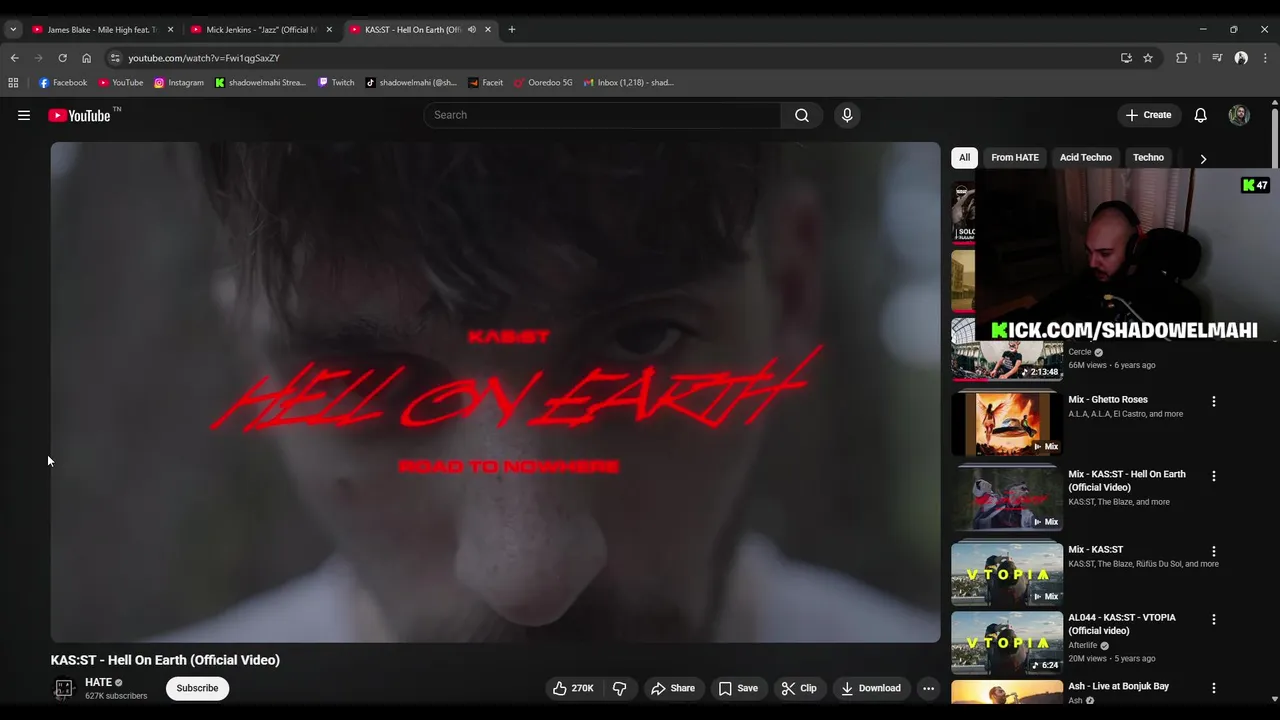Close the Mick Jenkins tab
Image resolution: width=1280 pixels, height=720 pixels.
329,30
